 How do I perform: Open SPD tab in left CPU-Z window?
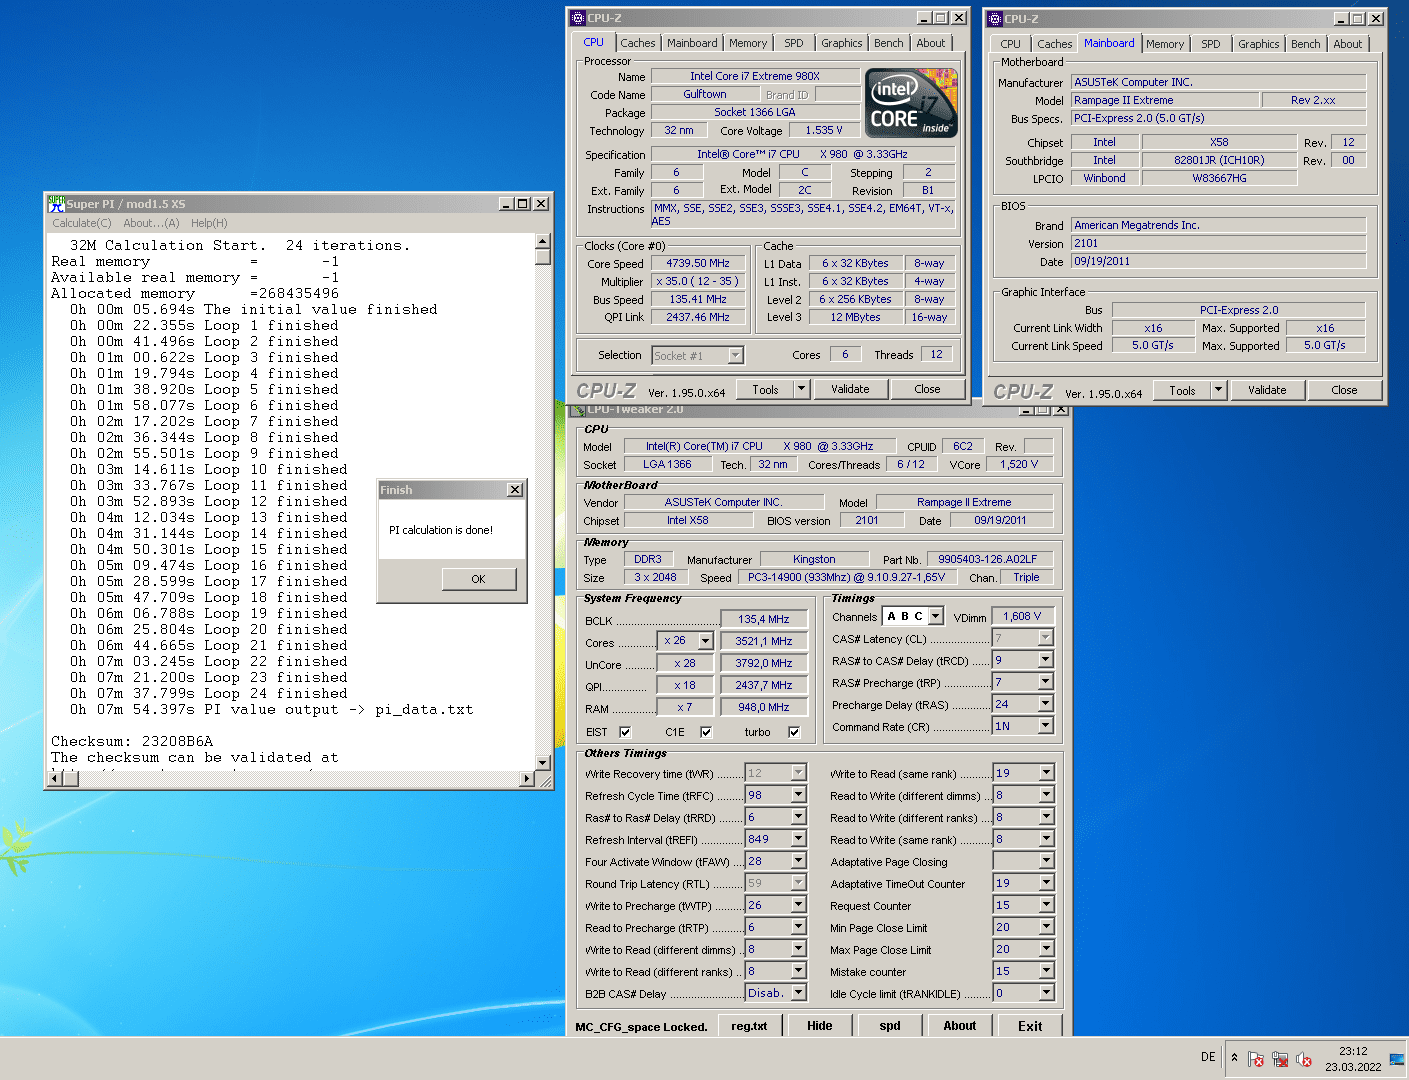tap(794, 43)
